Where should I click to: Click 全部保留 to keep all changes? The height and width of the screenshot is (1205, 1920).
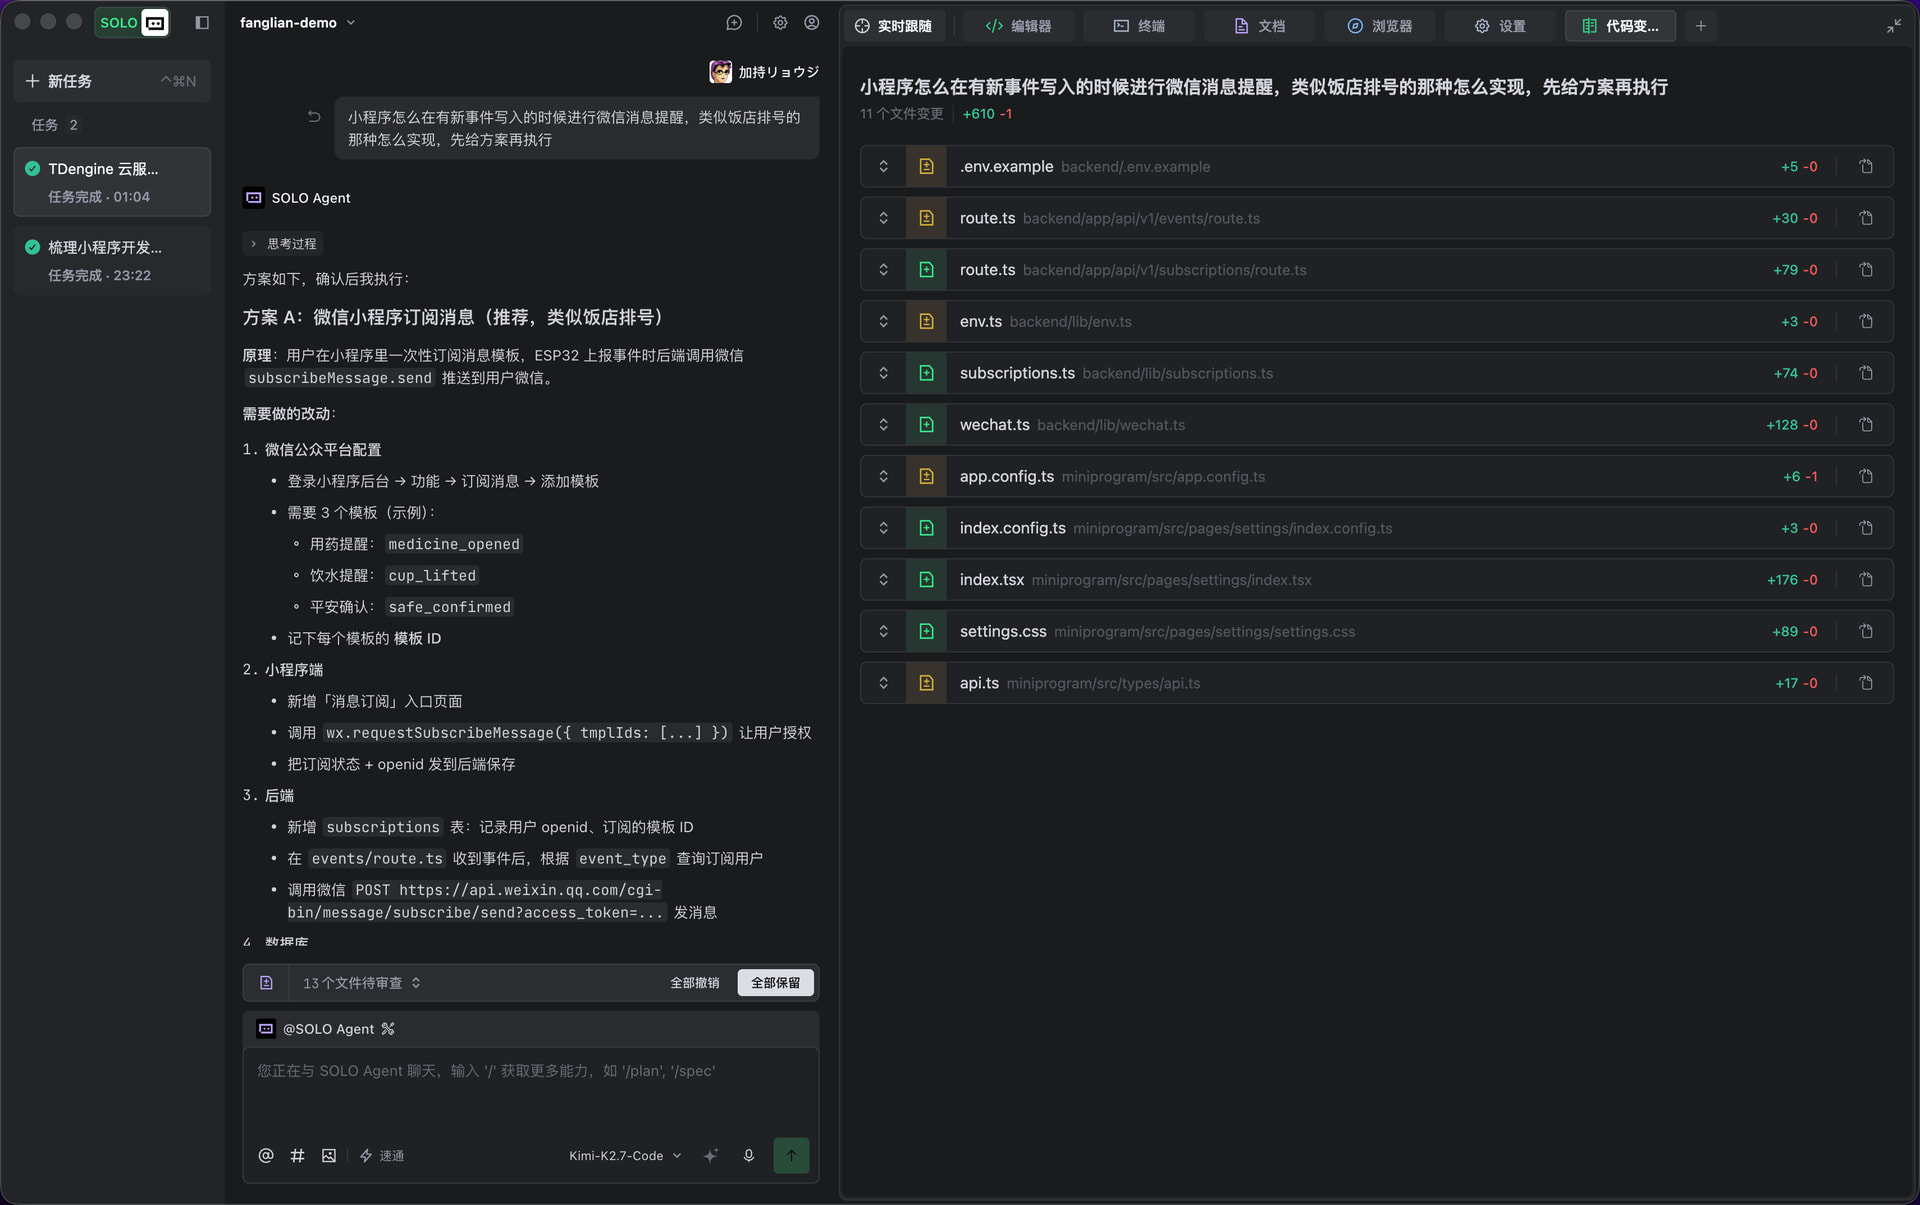(x=776, y=983)
